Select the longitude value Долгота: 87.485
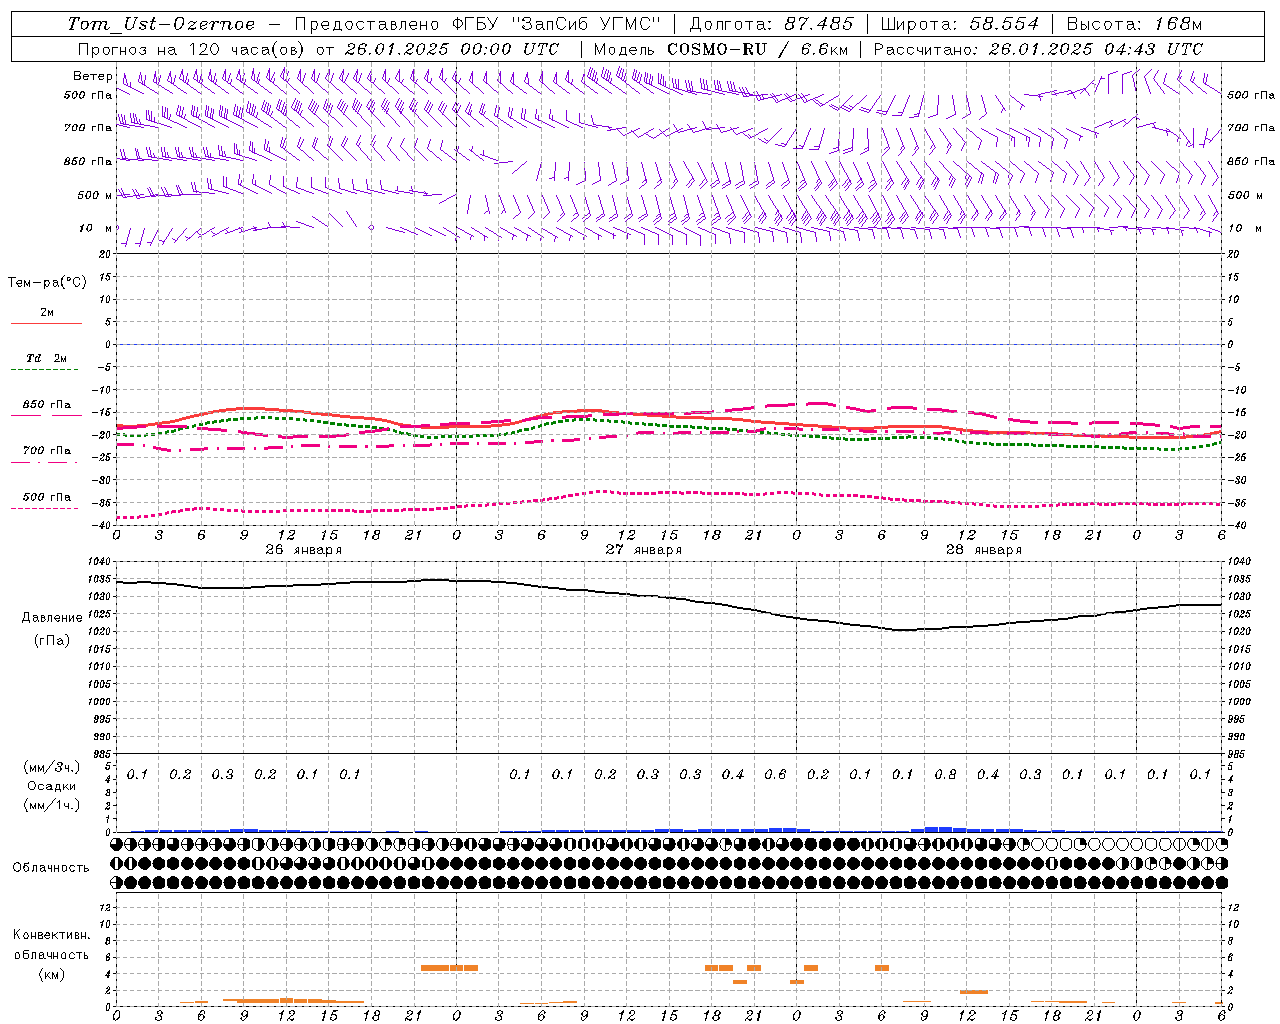The width and height of the screenshot is (1280, 1024). (x=772, y=24)
